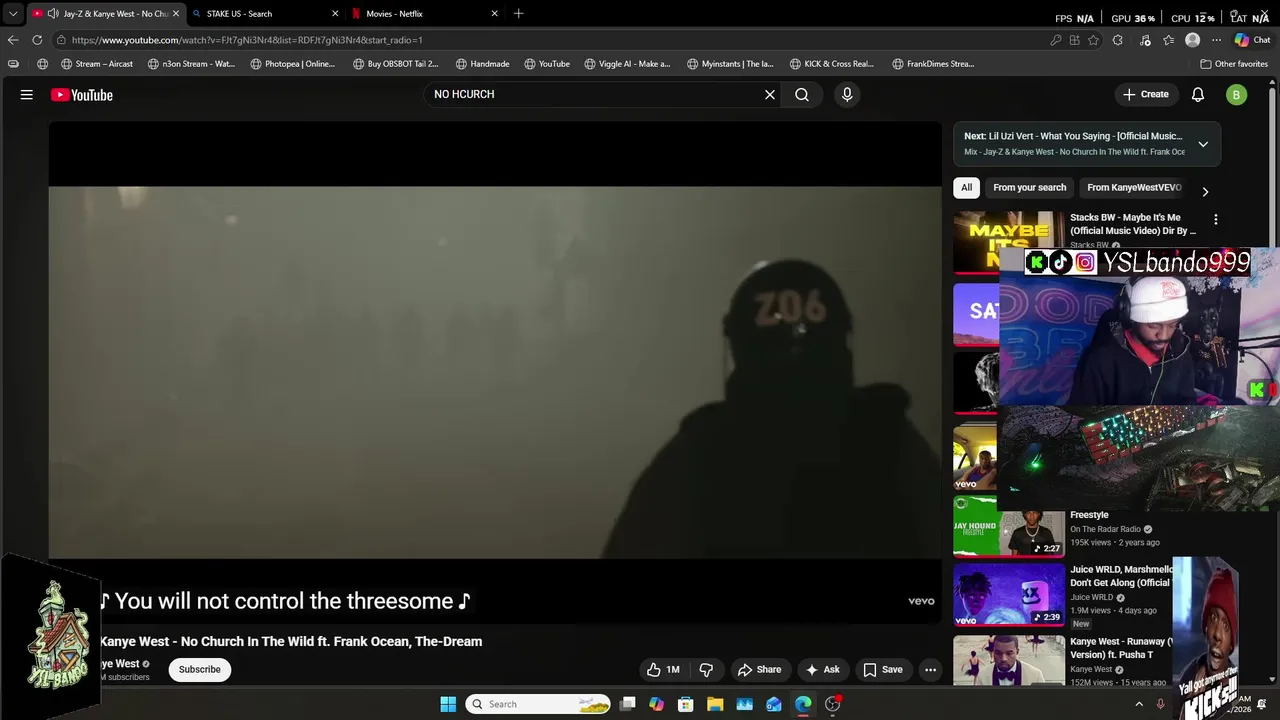Open the Copilot app on the taskbar
This screenshot has width=1280, height=720.
(x=656, y=704)
